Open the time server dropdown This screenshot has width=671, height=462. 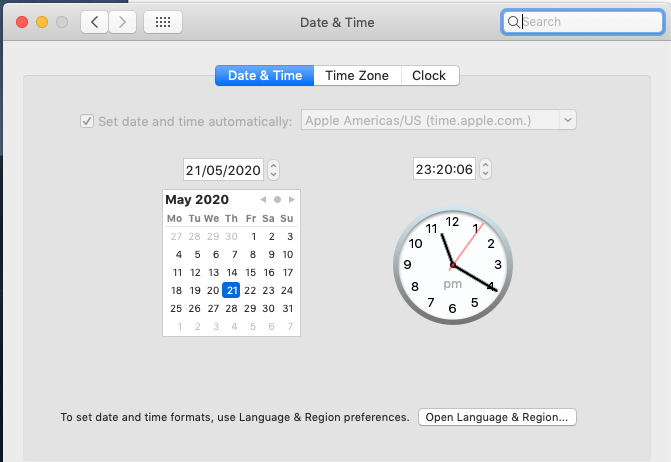438,121
